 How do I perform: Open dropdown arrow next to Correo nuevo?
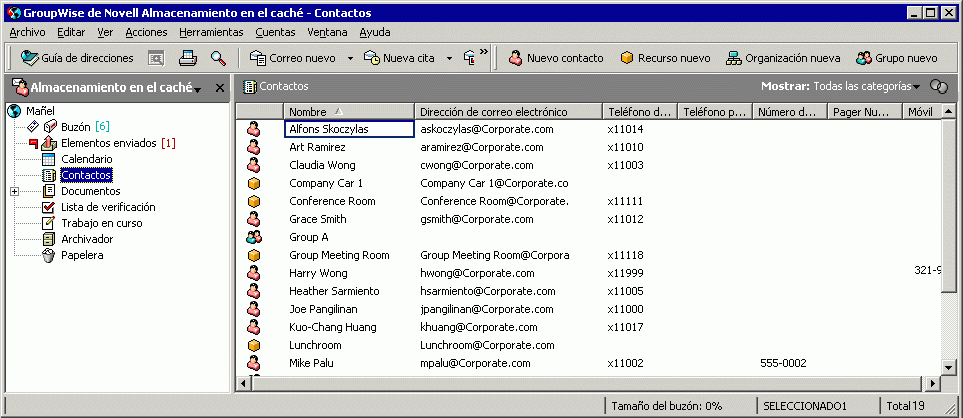(x=350, y=58)
